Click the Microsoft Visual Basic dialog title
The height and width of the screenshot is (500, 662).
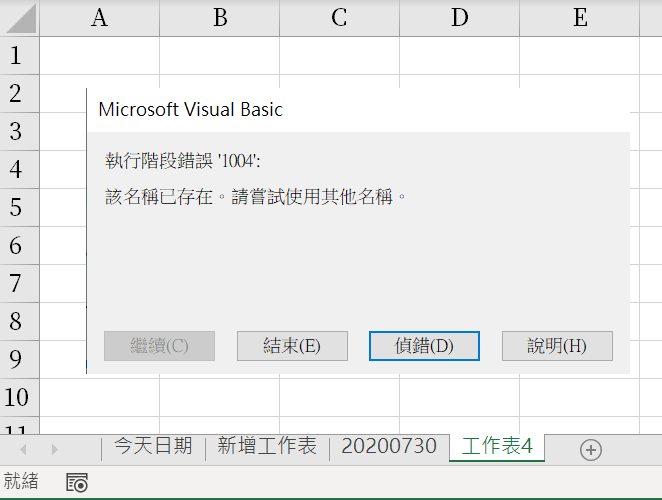tap(190, 110)
